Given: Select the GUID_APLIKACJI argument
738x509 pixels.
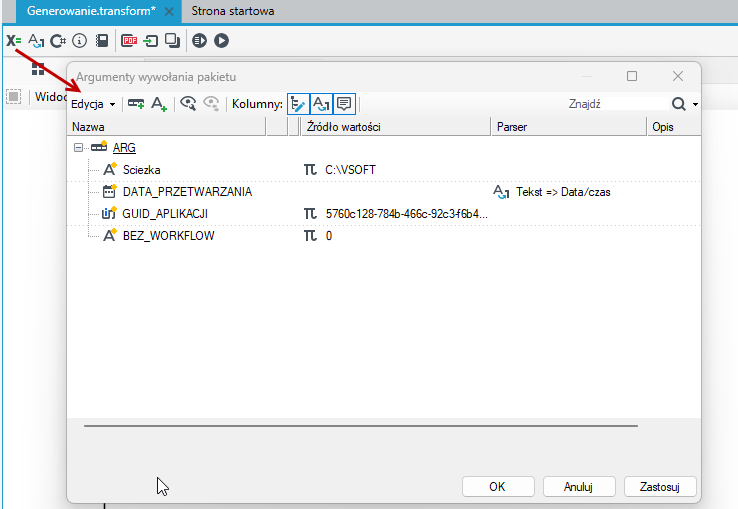Looking at the screenshot, I should click(x=165, y=214).
